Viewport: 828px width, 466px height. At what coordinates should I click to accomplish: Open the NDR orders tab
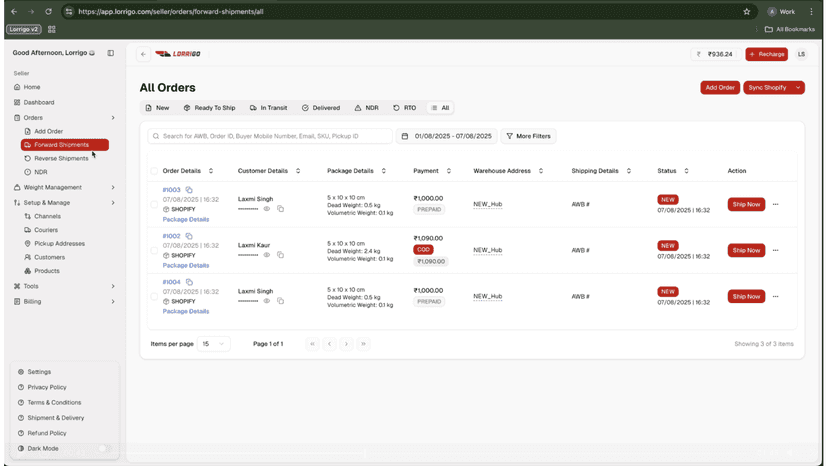[x=366, y=108]
